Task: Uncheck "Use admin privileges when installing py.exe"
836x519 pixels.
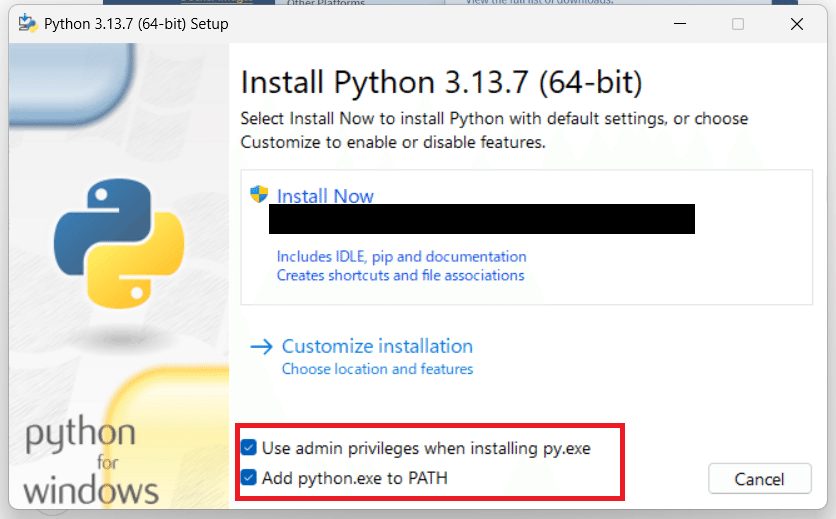Action: pyautogui.click(x=249, y=448)
